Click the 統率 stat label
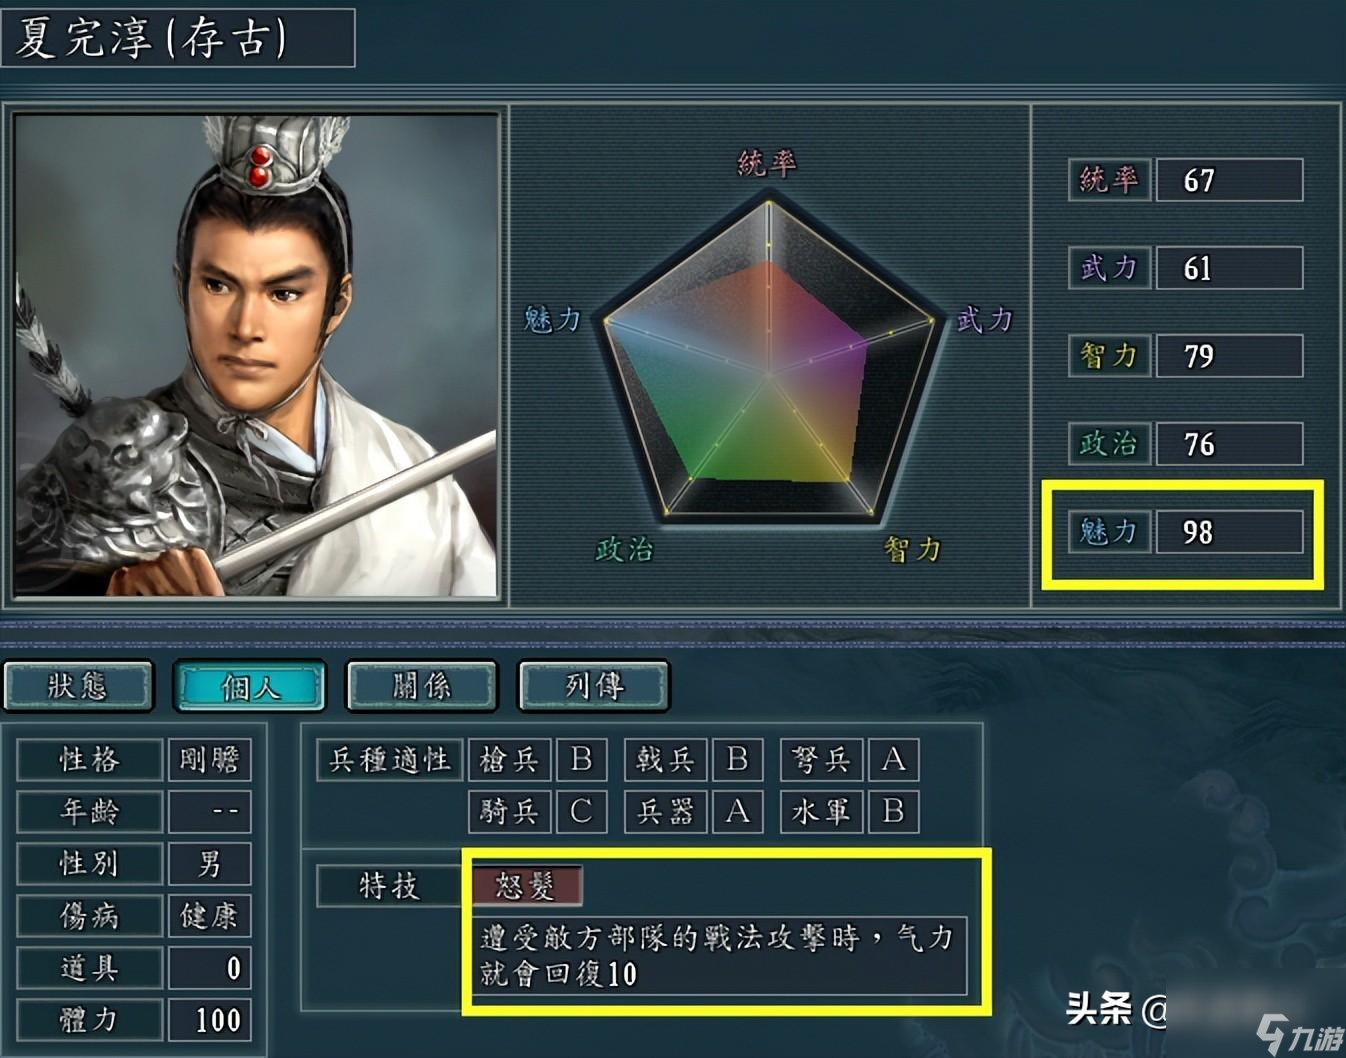Image resolution: width=1346 pixels, height=1058 pixels. (1109, 180)
